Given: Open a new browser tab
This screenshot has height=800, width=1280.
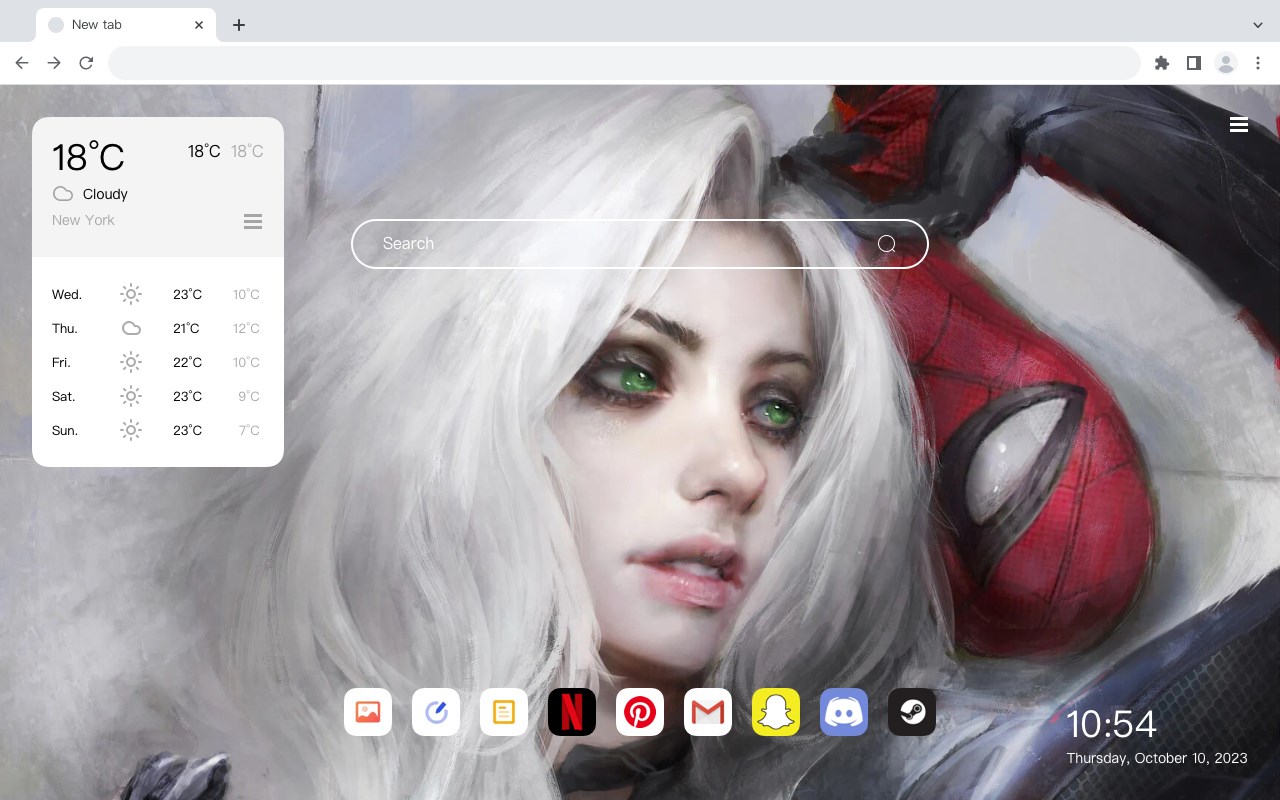Looking at the screenshot, I should pyautogui.click(x=238, y=25).
